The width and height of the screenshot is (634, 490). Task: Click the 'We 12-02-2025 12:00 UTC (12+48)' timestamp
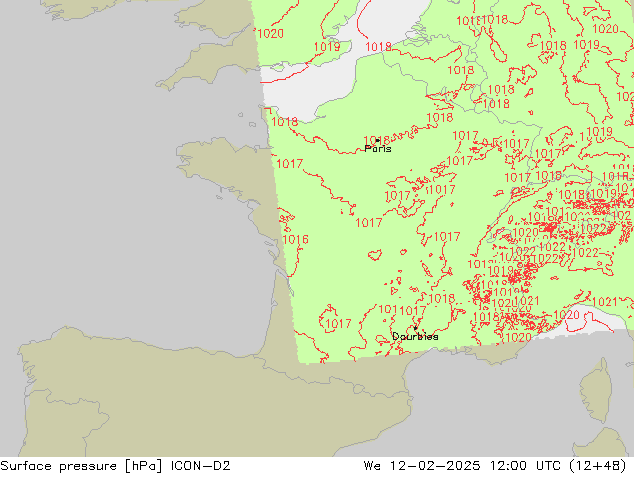[495, 466]
